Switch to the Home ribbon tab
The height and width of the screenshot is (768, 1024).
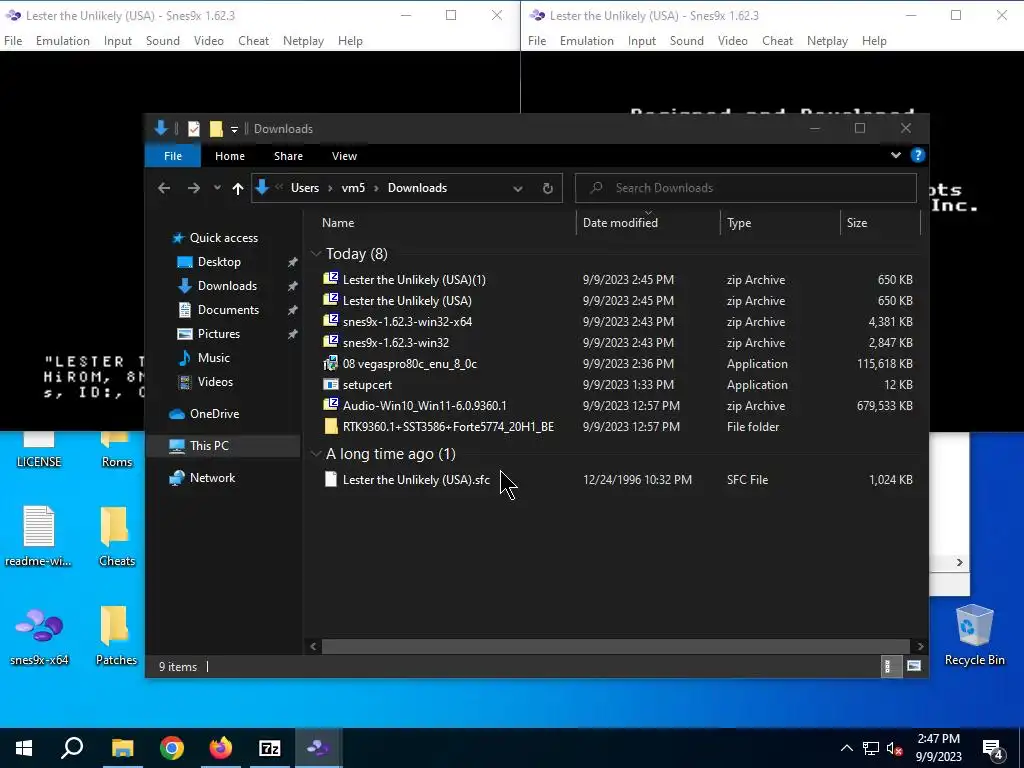[230, 156]
